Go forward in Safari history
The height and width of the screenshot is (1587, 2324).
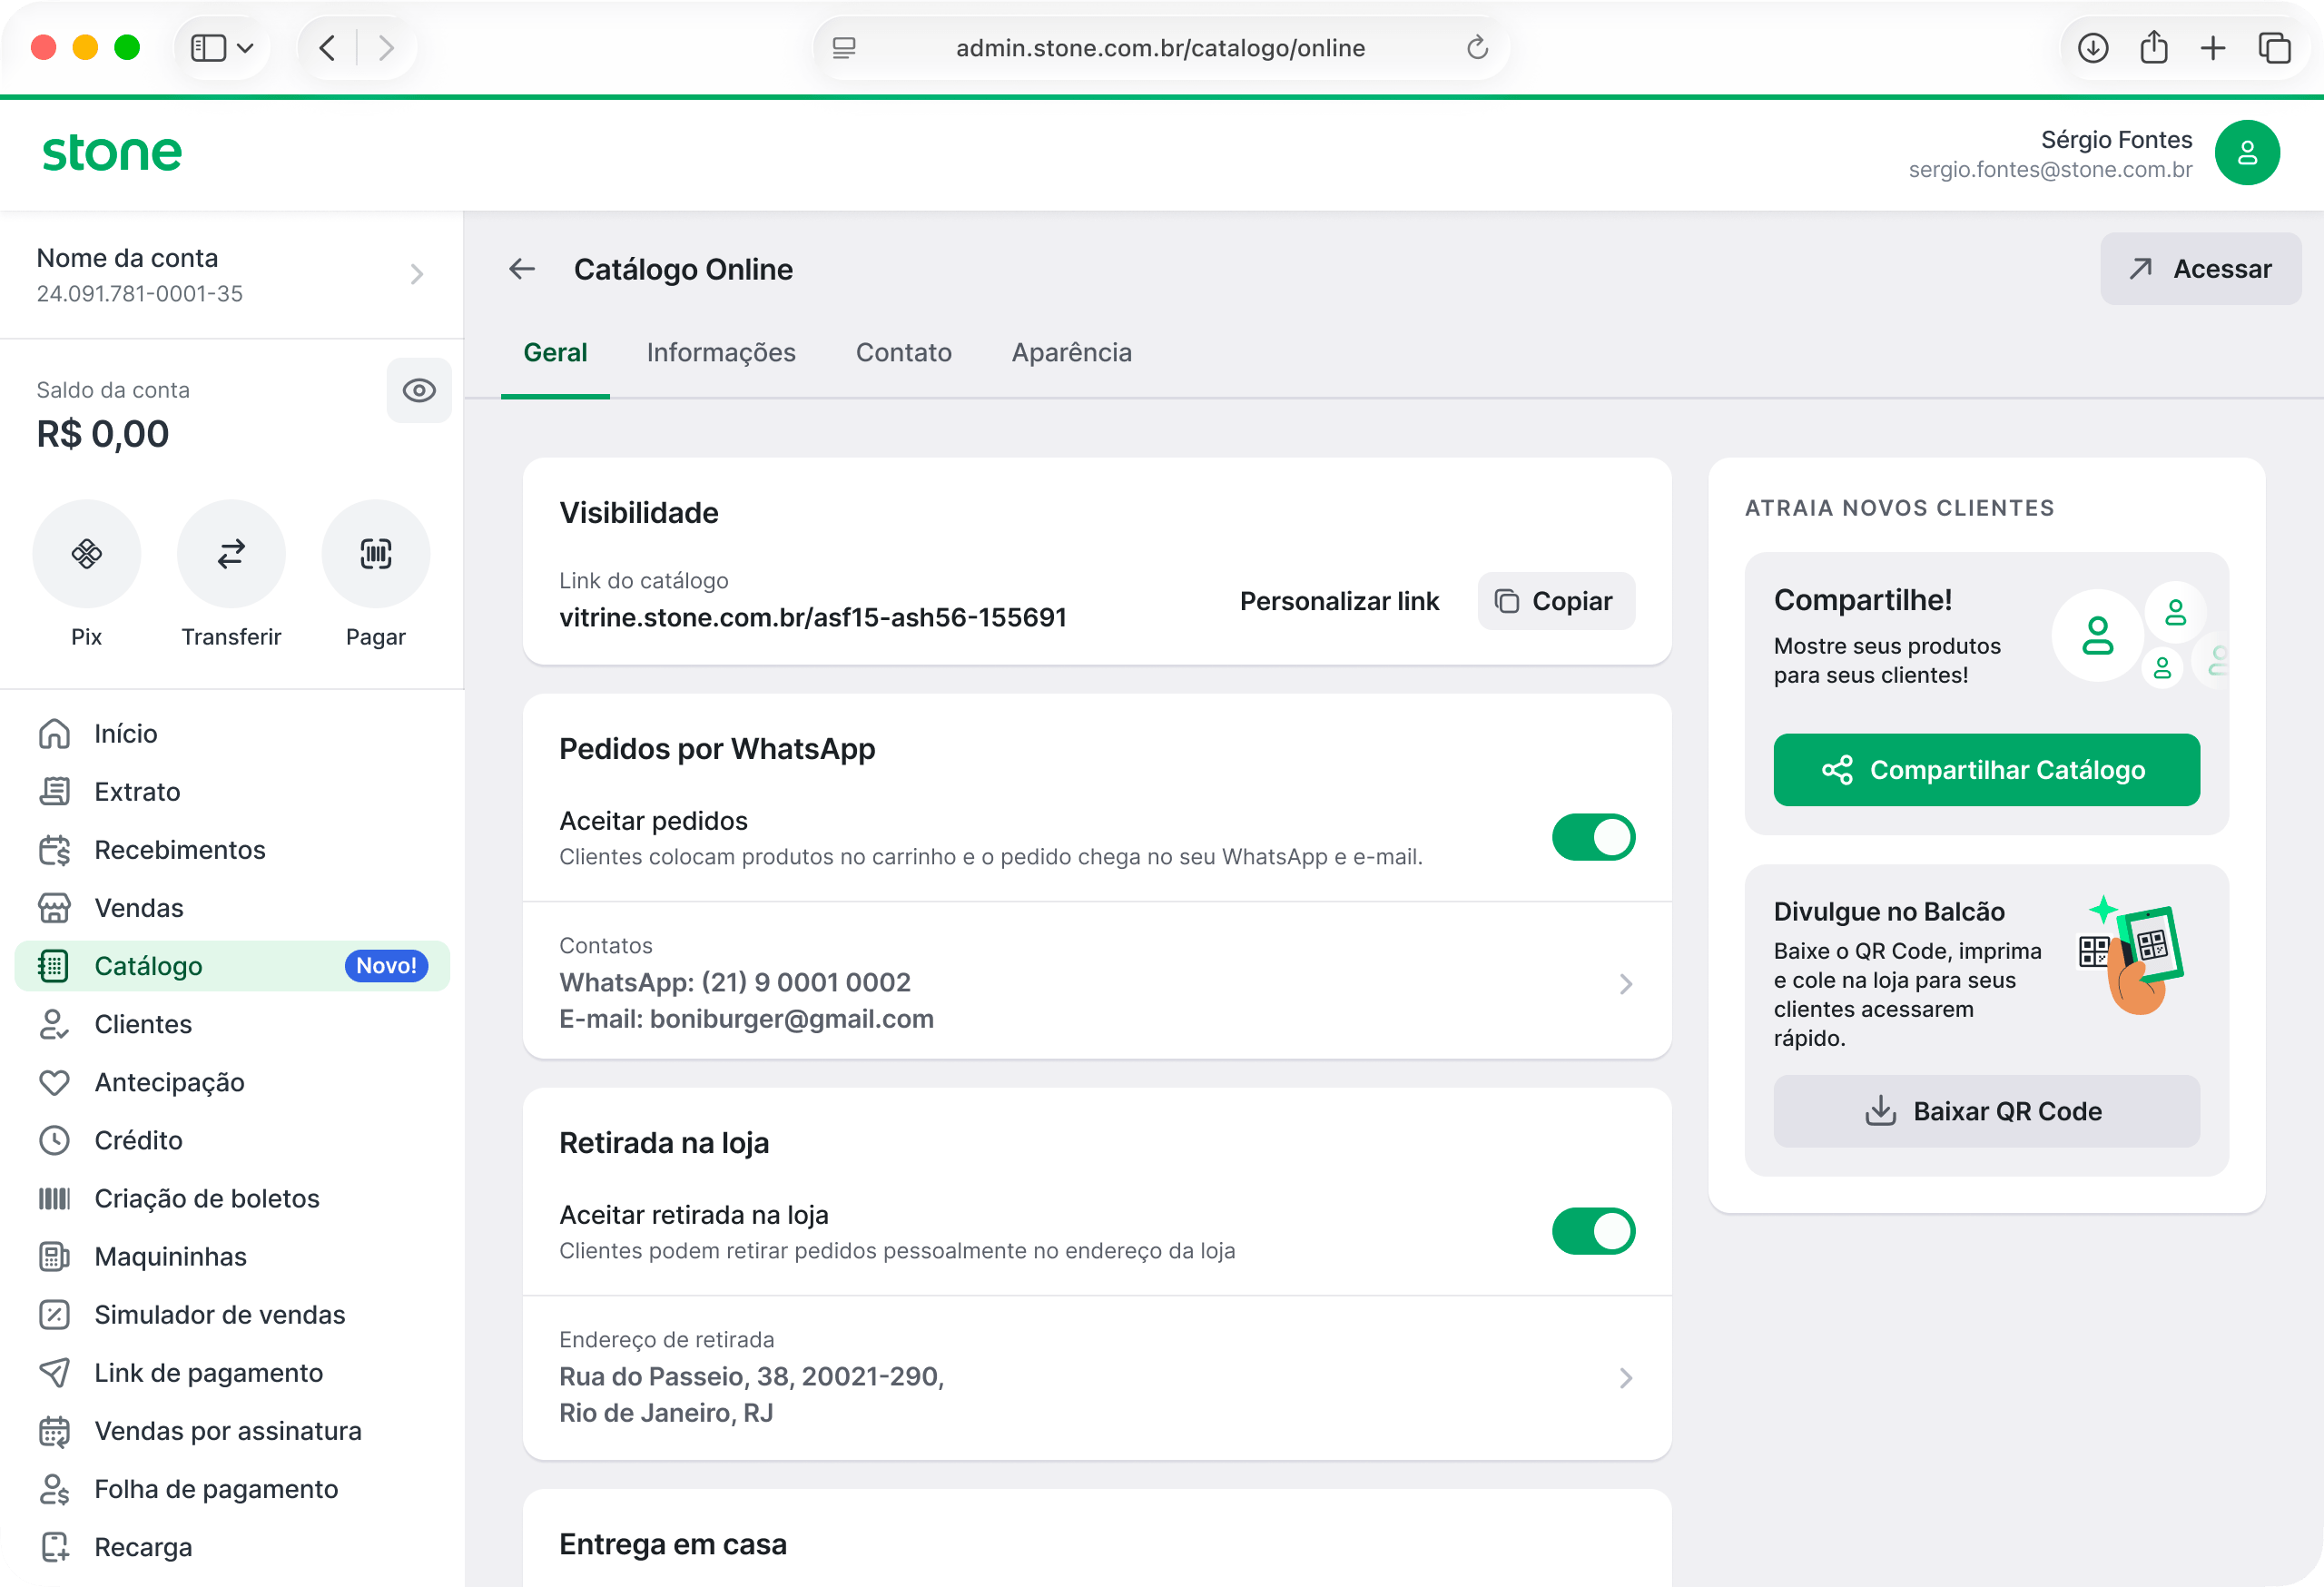[386, 47]
